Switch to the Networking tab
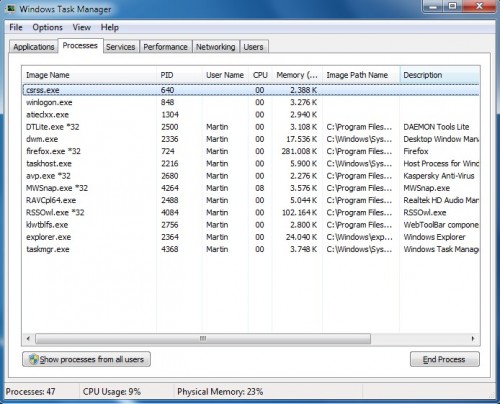 click(x=215, y=47)
